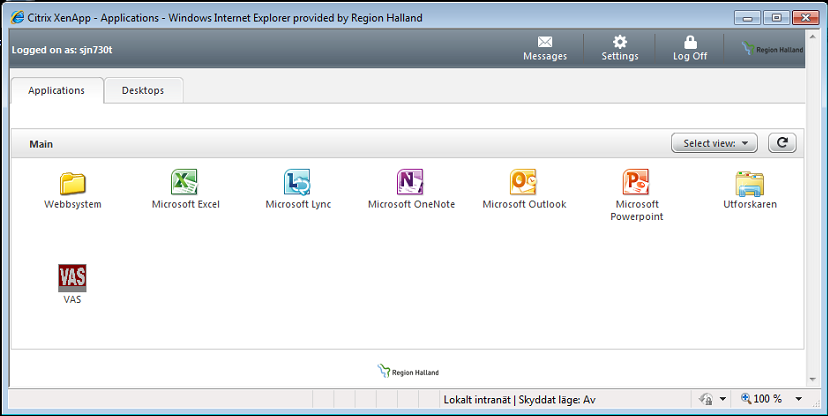
Task: Launch the VAS application icon
Action: click(72, 278)
